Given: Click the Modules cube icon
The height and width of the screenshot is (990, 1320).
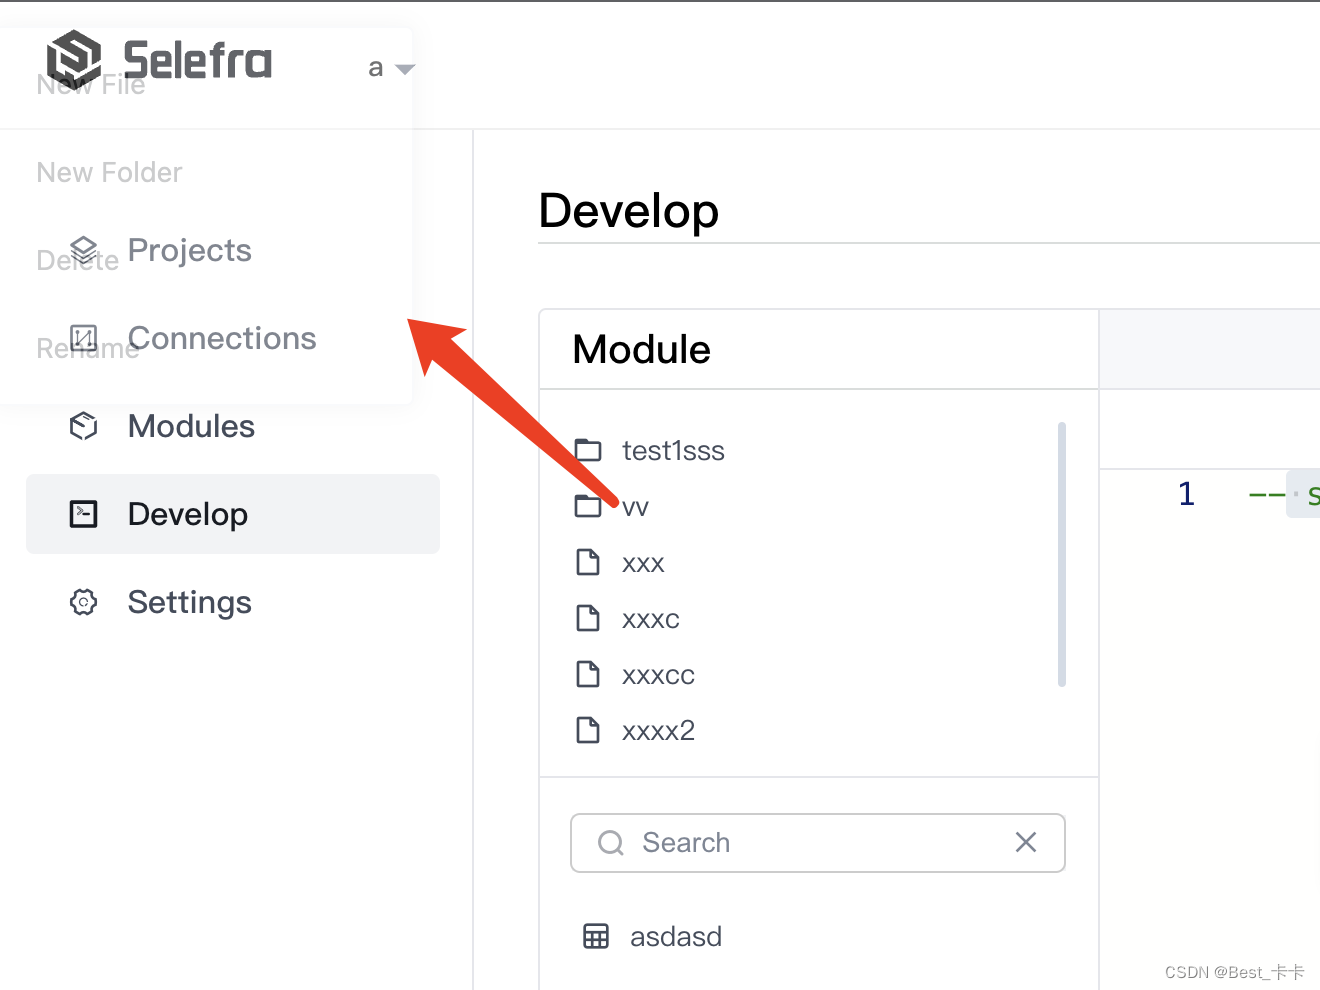Looking at the screenshot, I should point(84,426).
